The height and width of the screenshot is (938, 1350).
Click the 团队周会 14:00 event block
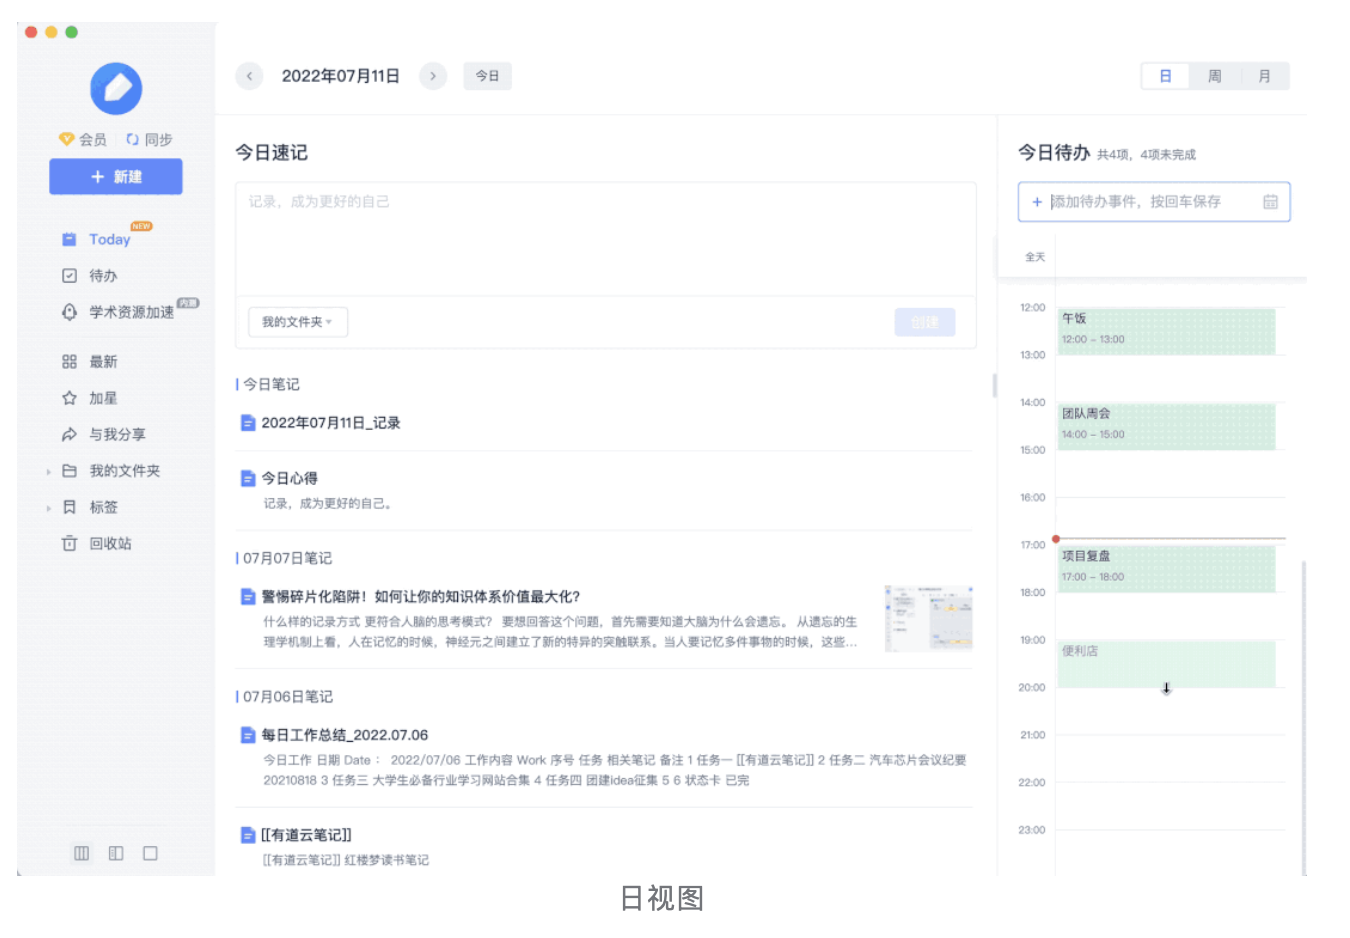(x=1166, y=426)
